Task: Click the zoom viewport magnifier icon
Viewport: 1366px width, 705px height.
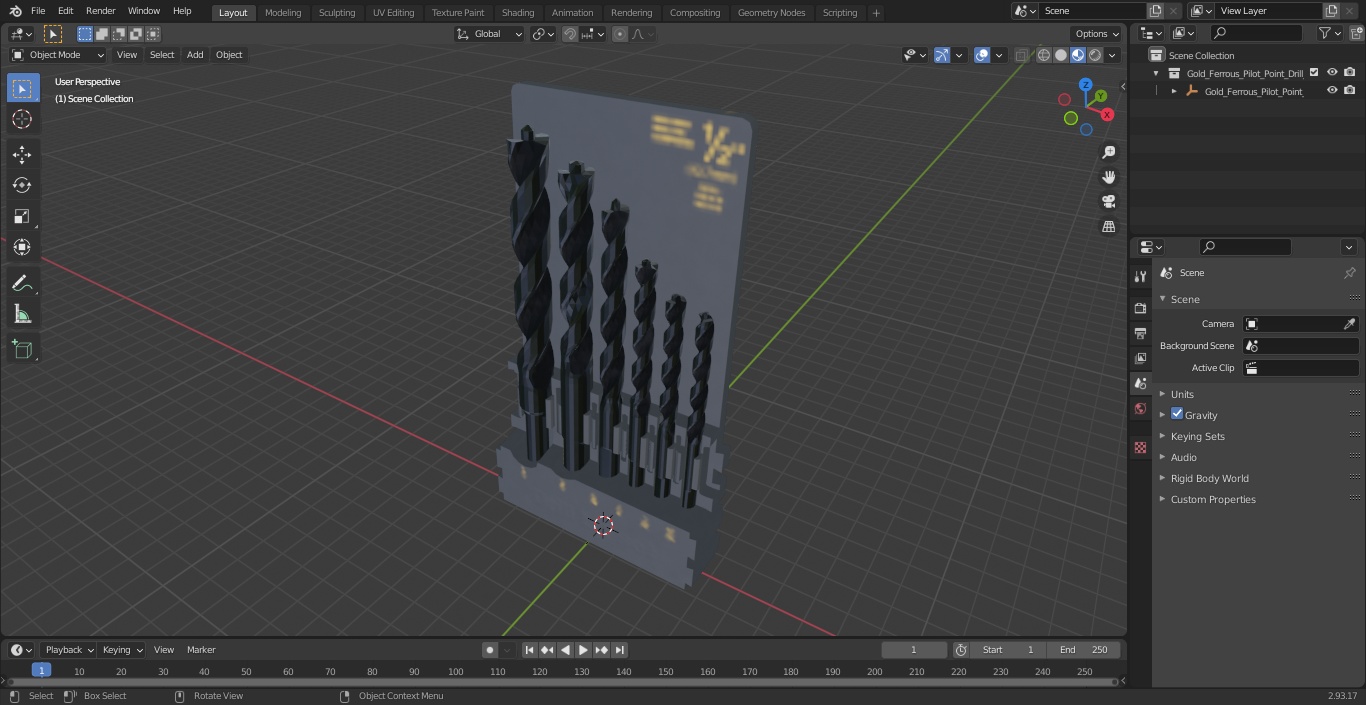Action: click(x=1108, y=152)
